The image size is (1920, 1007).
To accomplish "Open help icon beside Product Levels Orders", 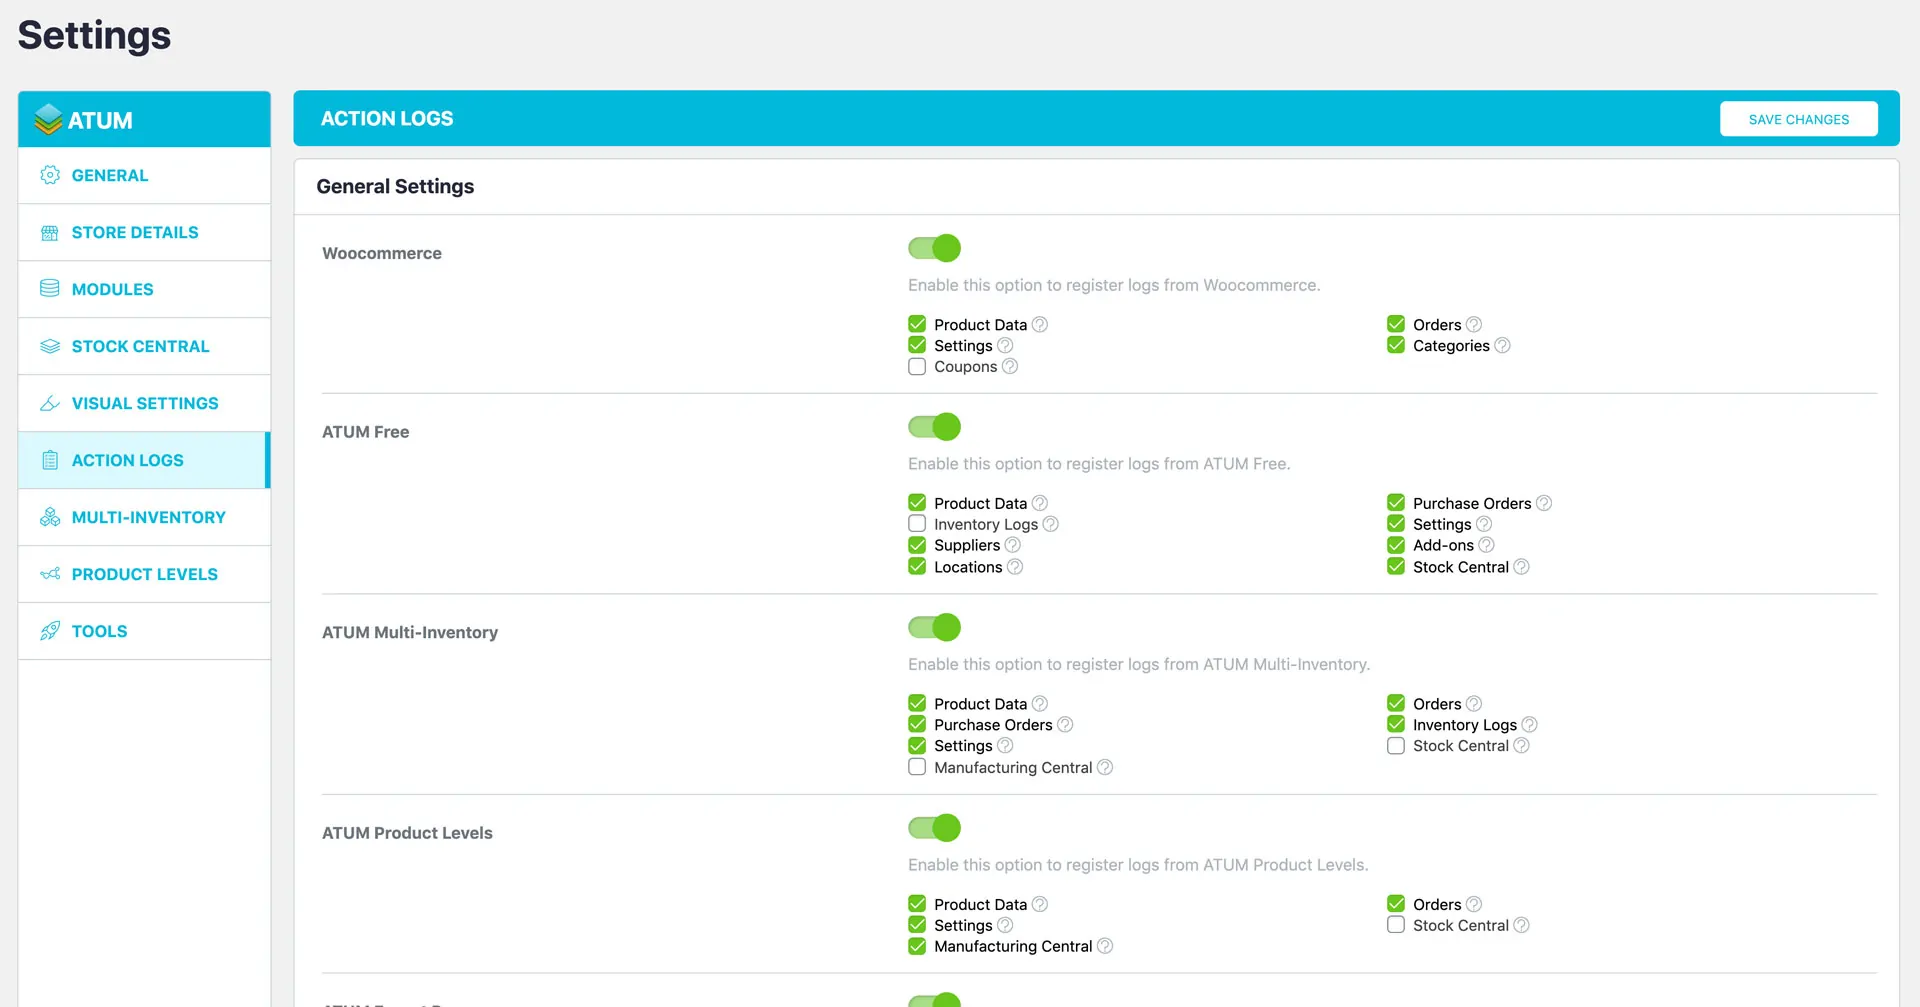I will point(1474,904).
